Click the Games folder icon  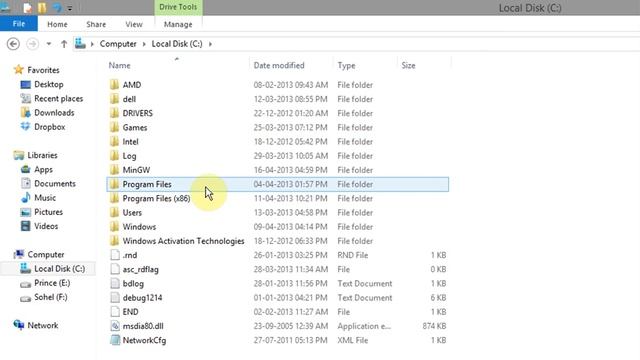pos(115,127)
